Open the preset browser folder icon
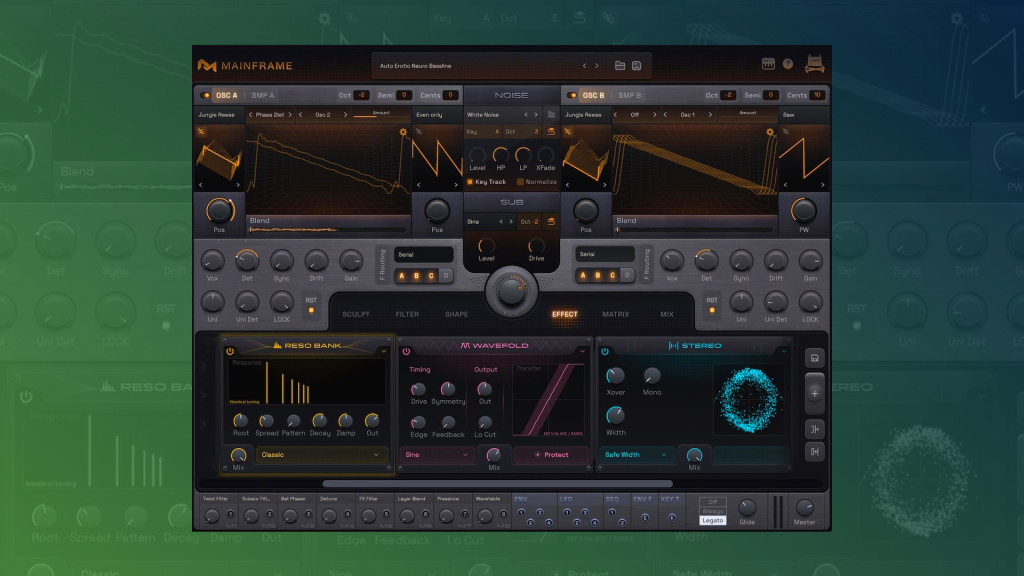1024x576 pixels. [x=620, y=66]
